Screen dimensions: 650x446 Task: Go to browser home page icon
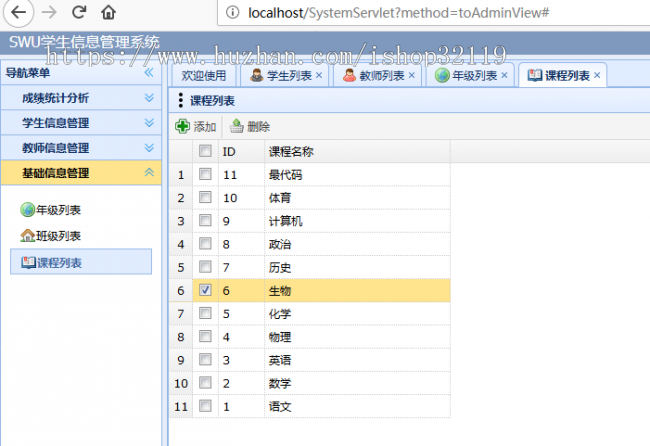(x=109, y=12)
